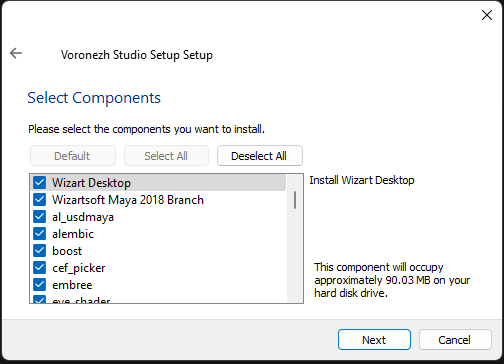Toggle the alembic component checkbox
The image size is (504, 364).
(x=40, y=234)
